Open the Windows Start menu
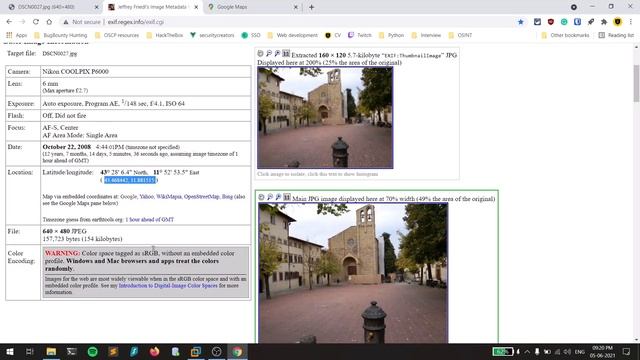Image resolution: width=640 pixels, height=360 pixels. [x=10, y=351]
